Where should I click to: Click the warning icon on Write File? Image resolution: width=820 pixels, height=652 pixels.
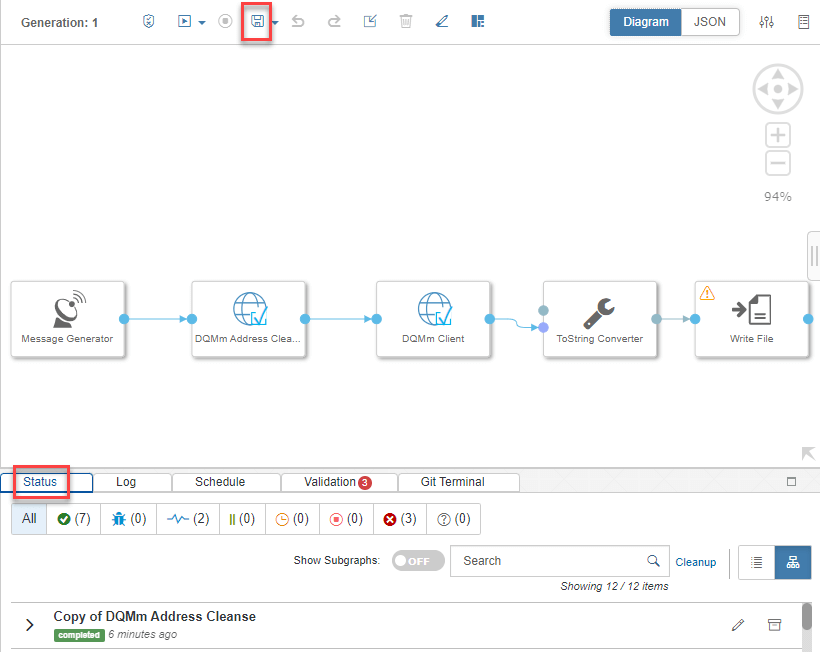tap(707, 293)
